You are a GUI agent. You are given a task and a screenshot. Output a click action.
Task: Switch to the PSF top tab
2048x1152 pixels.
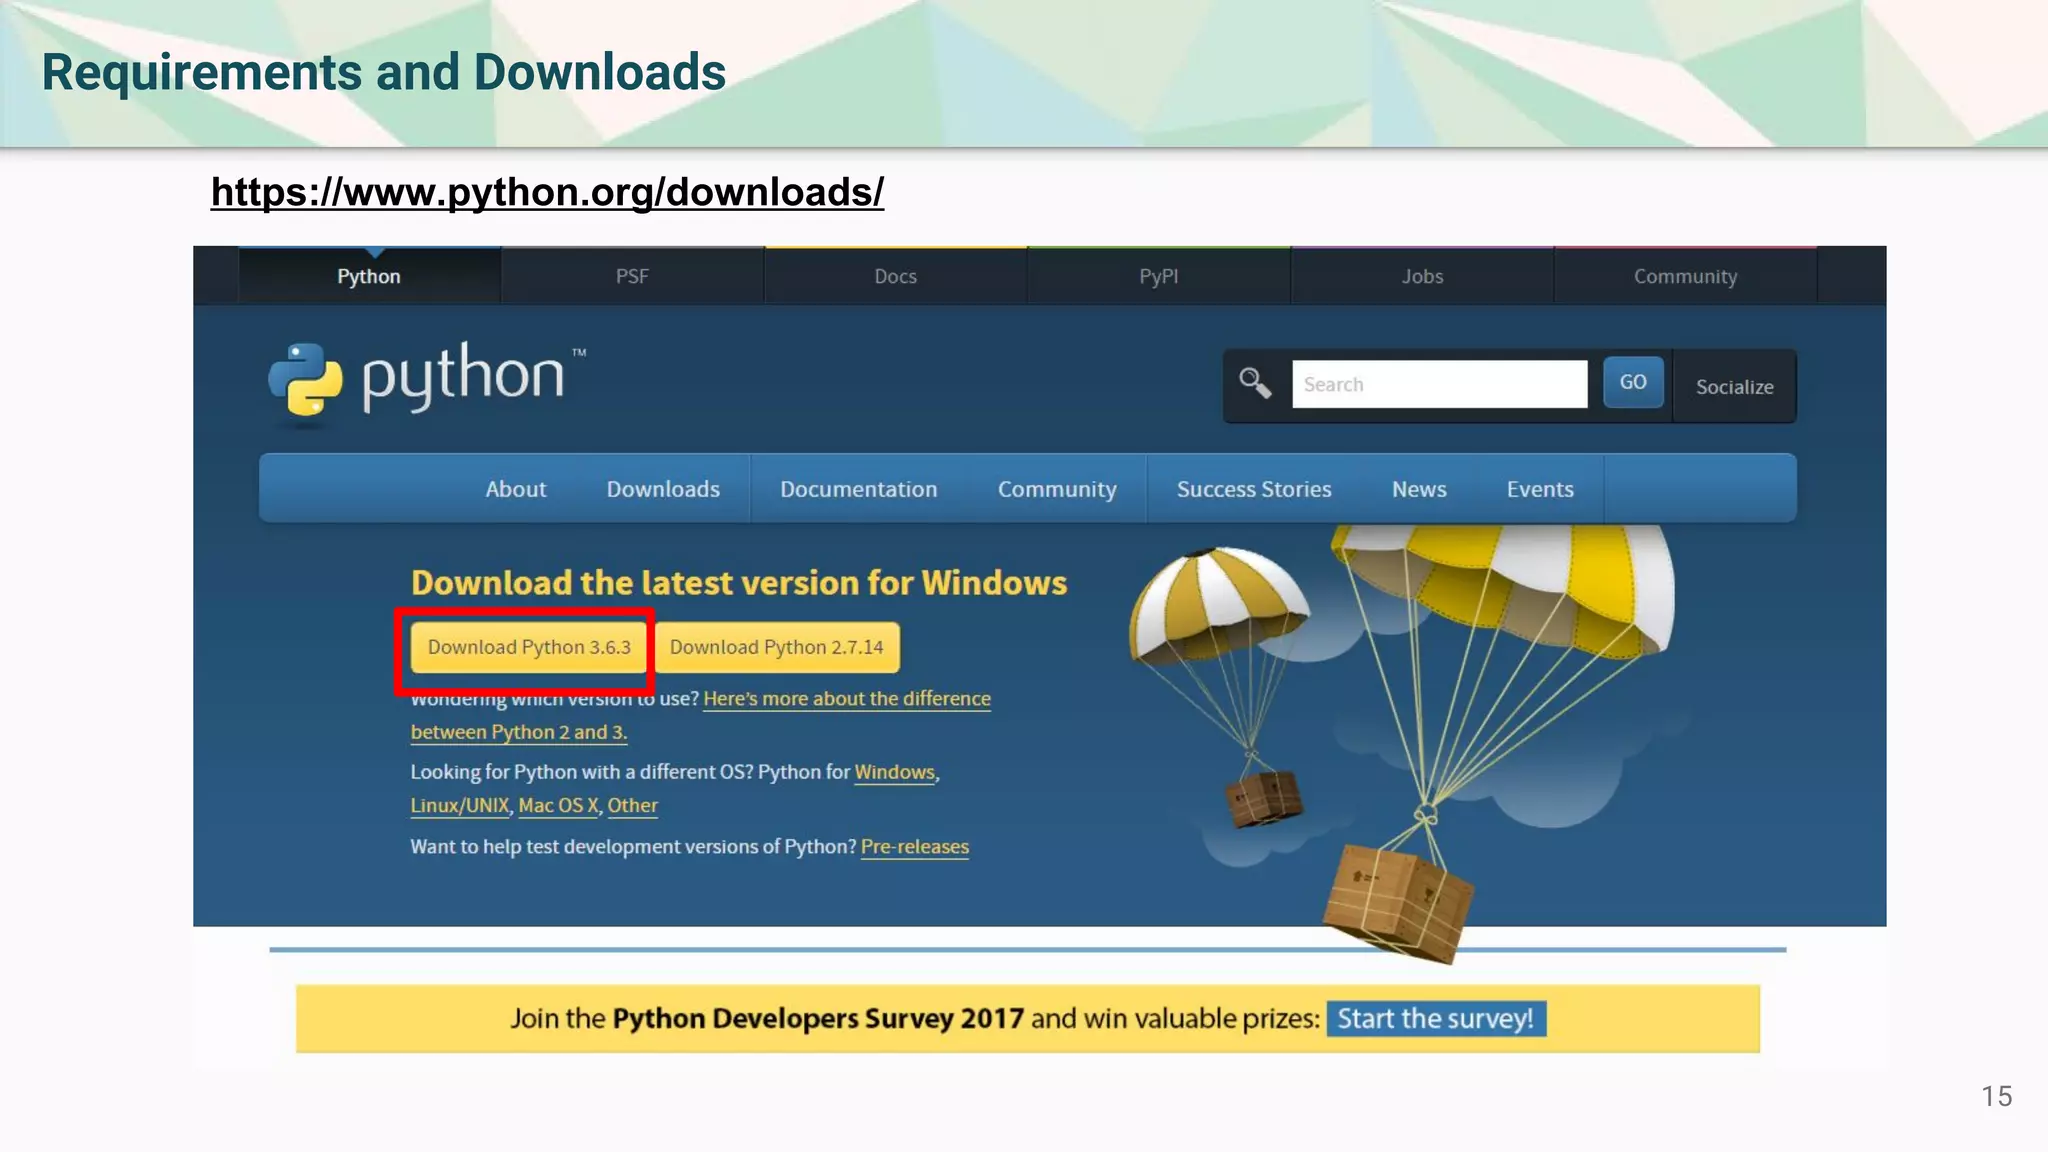coord(632,276)
